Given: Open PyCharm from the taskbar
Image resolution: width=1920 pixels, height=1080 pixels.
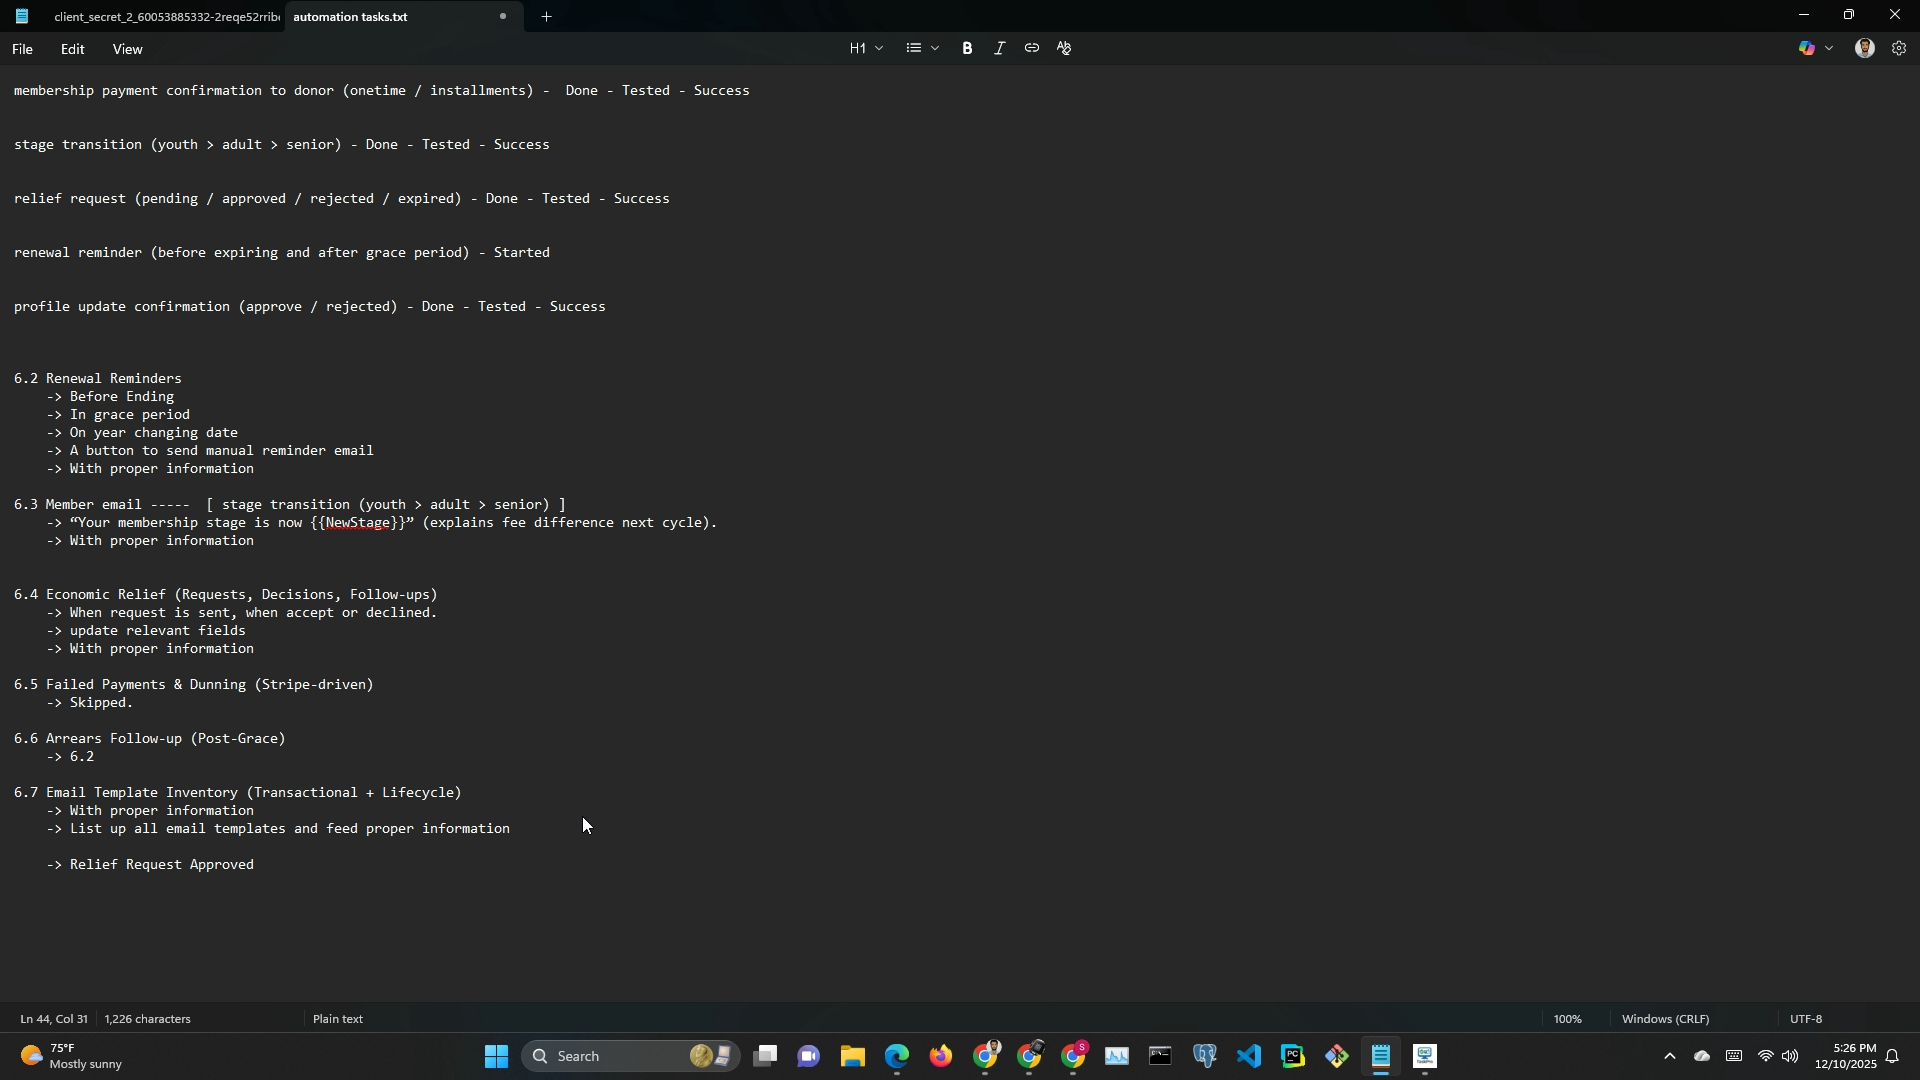Looking at the screenshot, I should (x=1292, y=1056).
